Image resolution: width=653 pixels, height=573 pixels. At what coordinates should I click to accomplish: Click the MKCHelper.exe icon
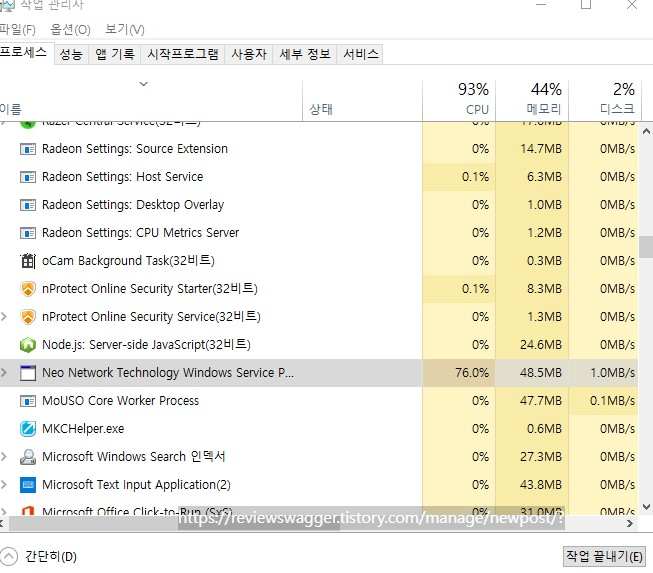[x=28, y=429]
